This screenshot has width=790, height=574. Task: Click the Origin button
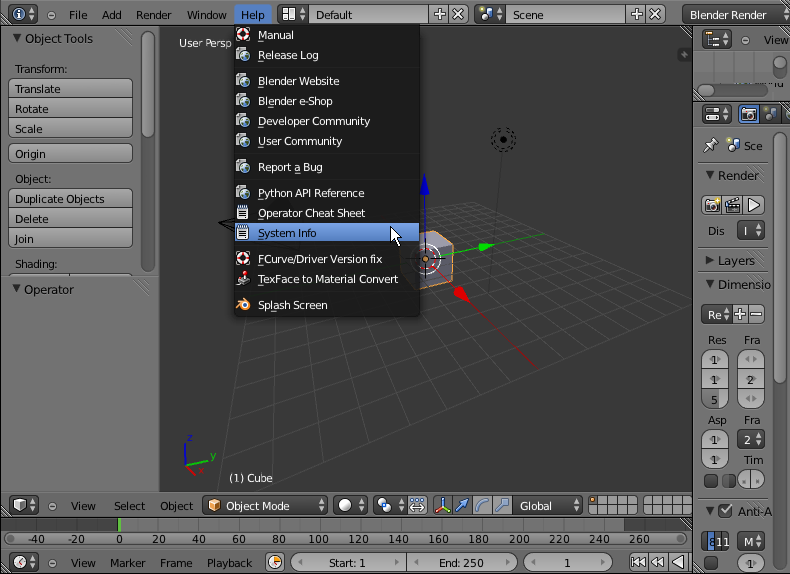point(71,154)
